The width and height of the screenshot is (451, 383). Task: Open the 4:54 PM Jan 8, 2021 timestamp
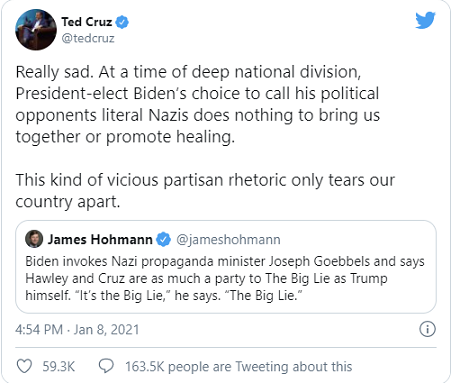(x=77, y=330)
